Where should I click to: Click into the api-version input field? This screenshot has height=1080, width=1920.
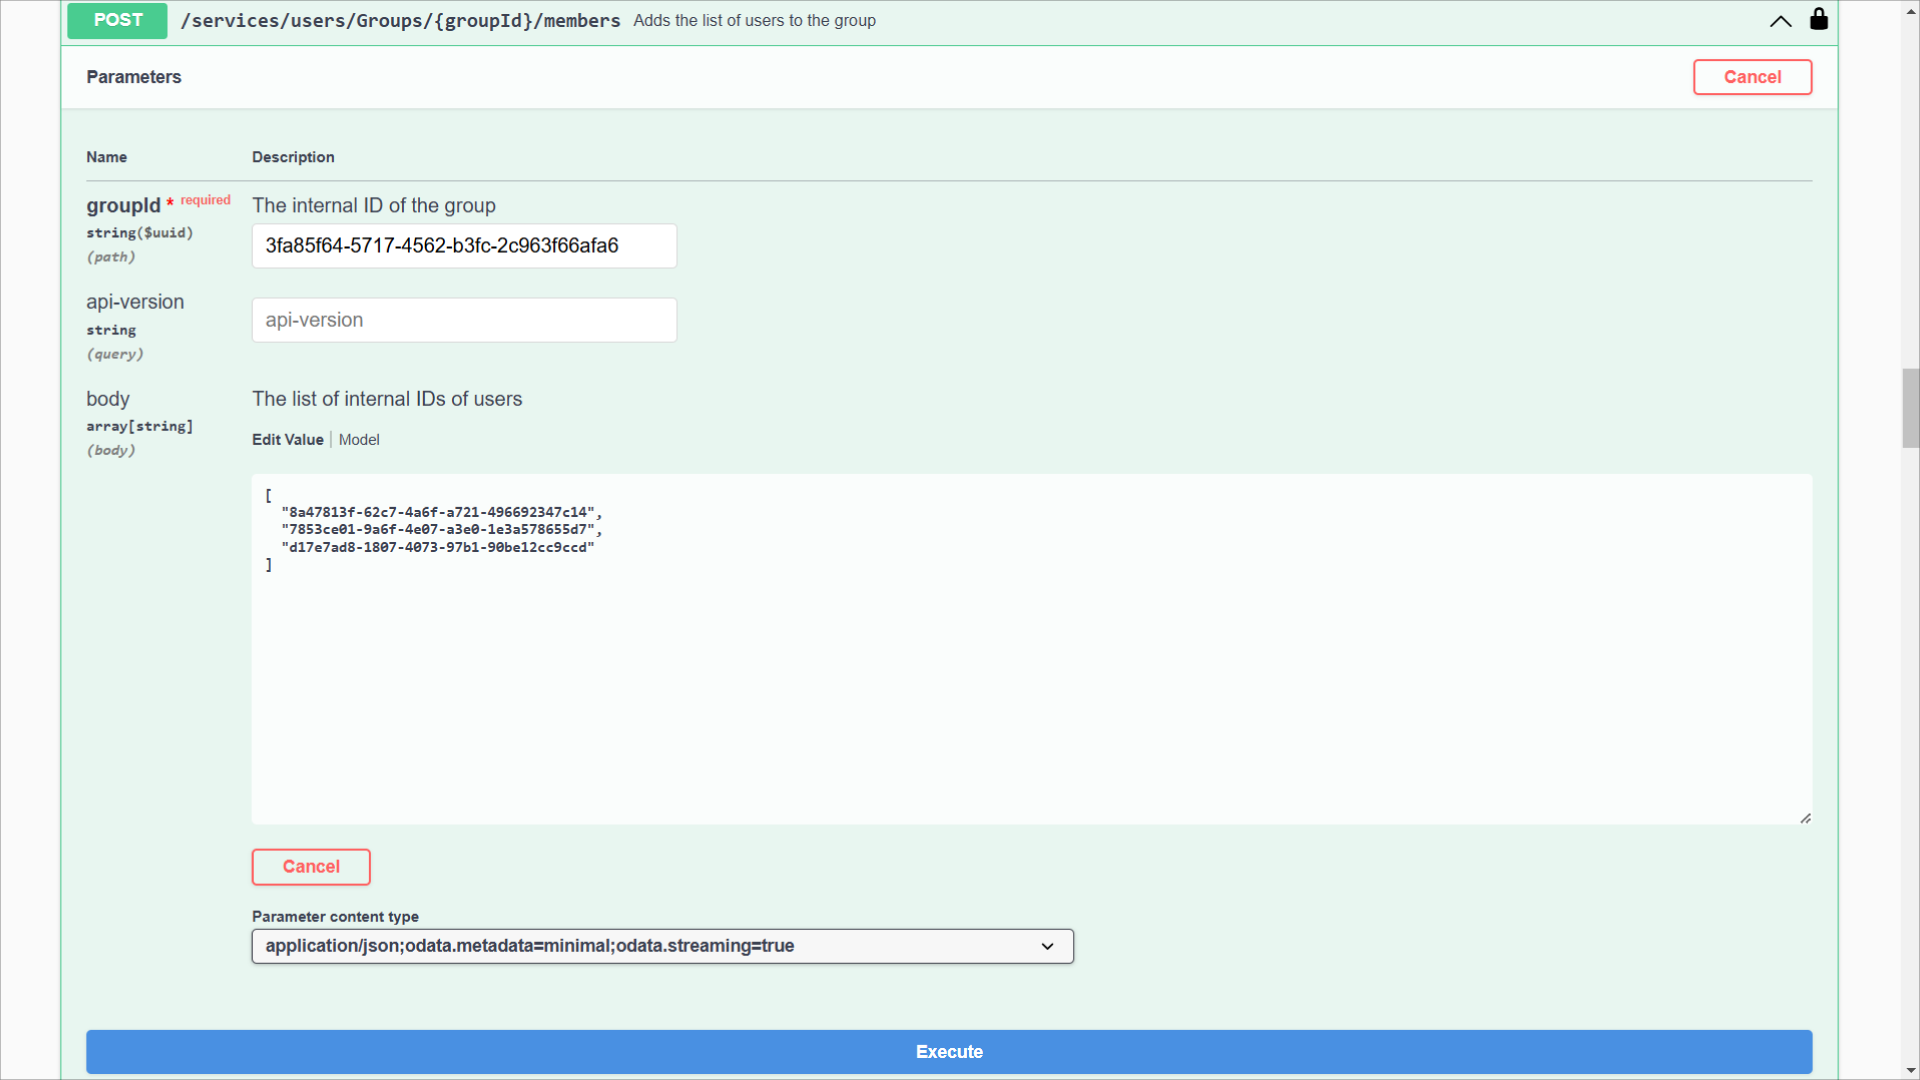(x=464, y=320)
